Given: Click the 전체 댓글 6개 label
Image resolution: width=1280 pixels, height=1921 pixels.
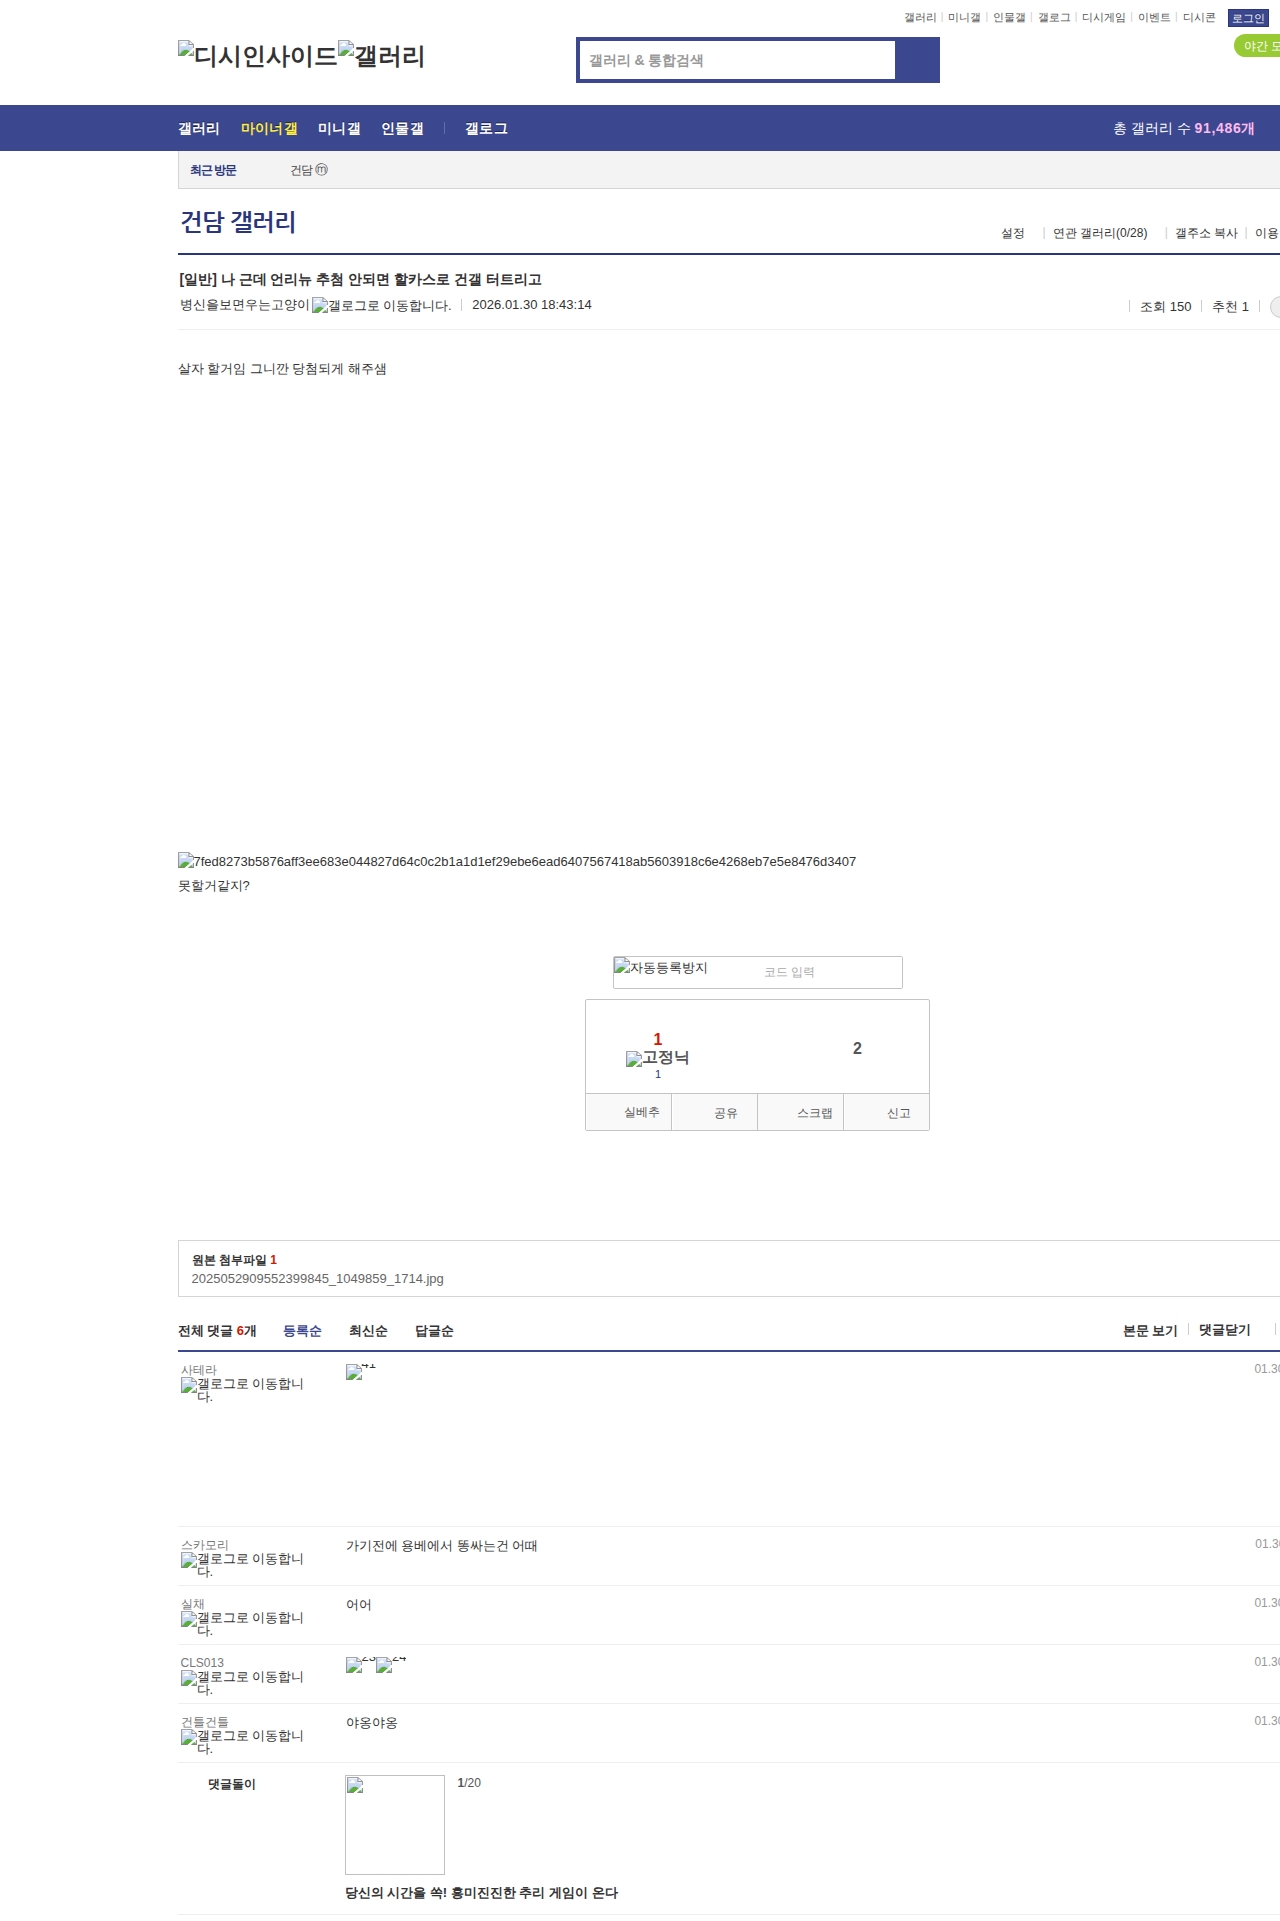Looking at the screenshot, I should 217,1331.
